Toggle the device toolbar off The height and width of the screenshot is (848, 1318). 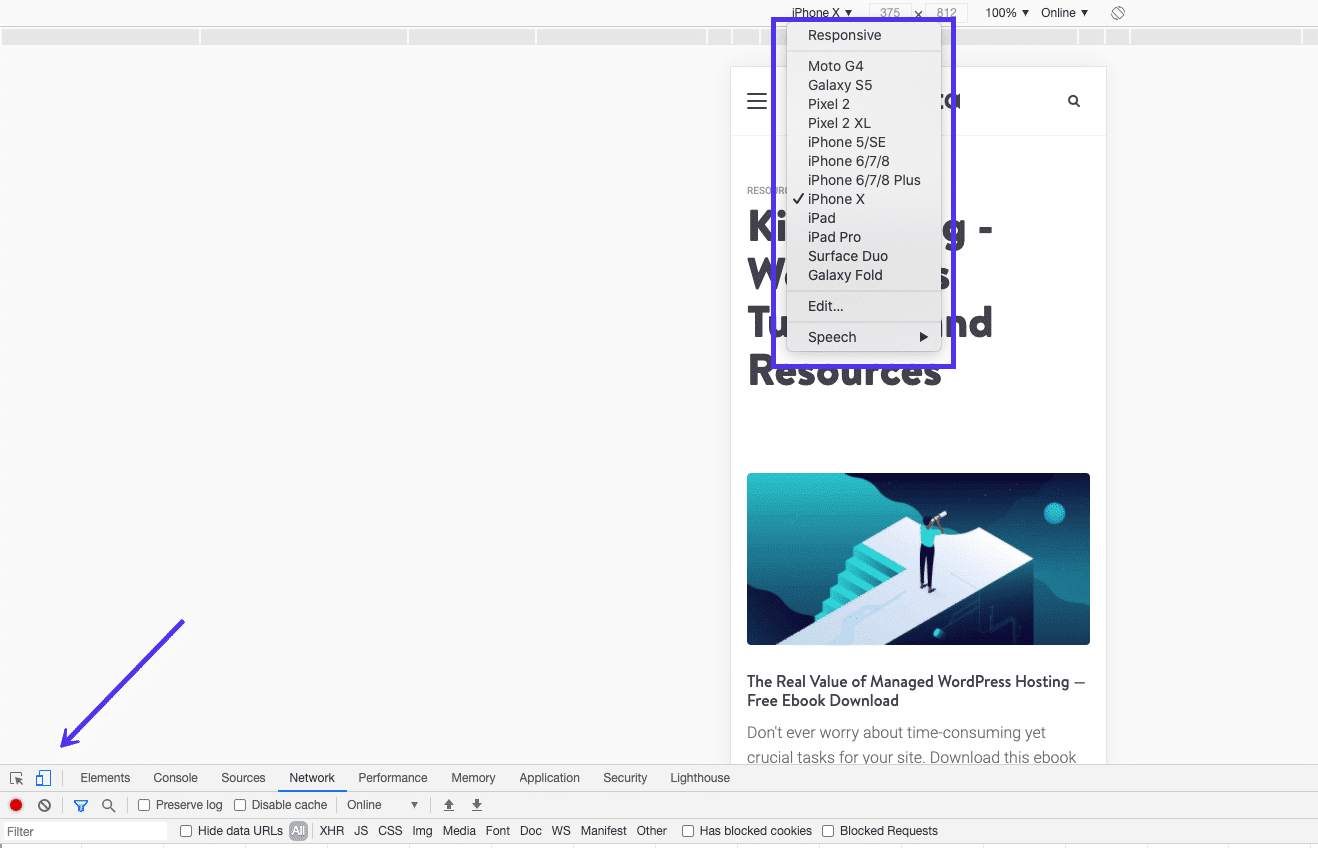pyautogui.click(x=42, y=777)
